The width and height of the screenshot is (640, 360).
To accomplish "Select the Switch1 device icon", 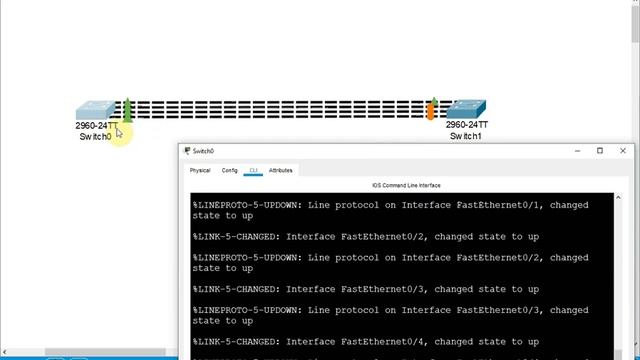I will [x=466, y=109].
